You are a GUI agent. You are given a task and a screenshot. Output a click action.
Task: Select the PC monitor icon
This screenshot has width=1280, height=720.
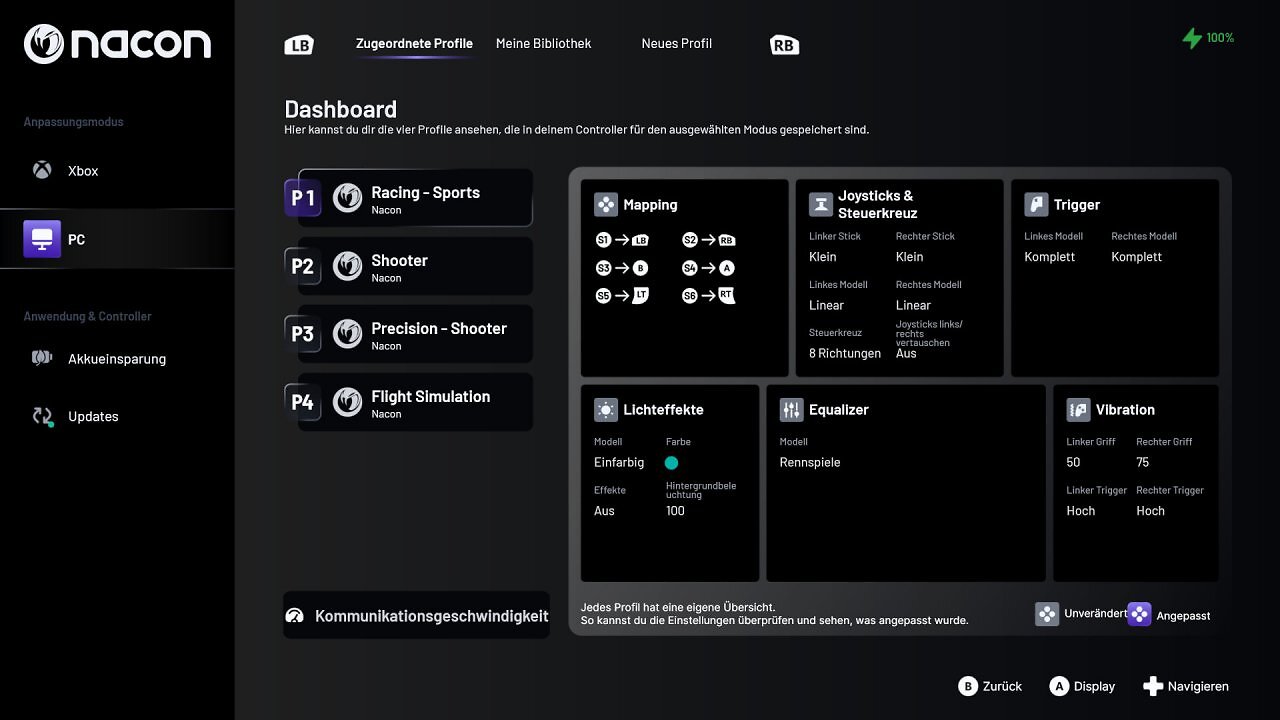coord(42,239)
